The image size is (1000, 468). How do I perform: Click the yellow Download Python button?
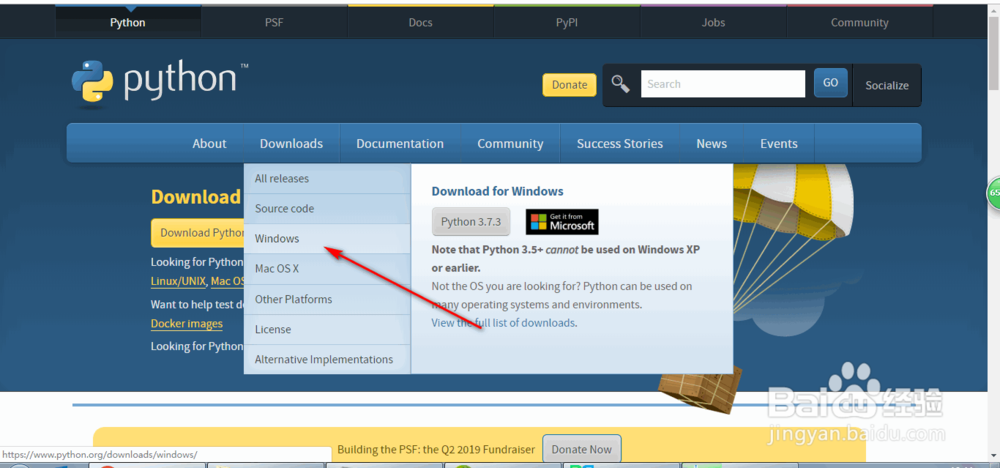pyautogui.click(x=198, y=233)
